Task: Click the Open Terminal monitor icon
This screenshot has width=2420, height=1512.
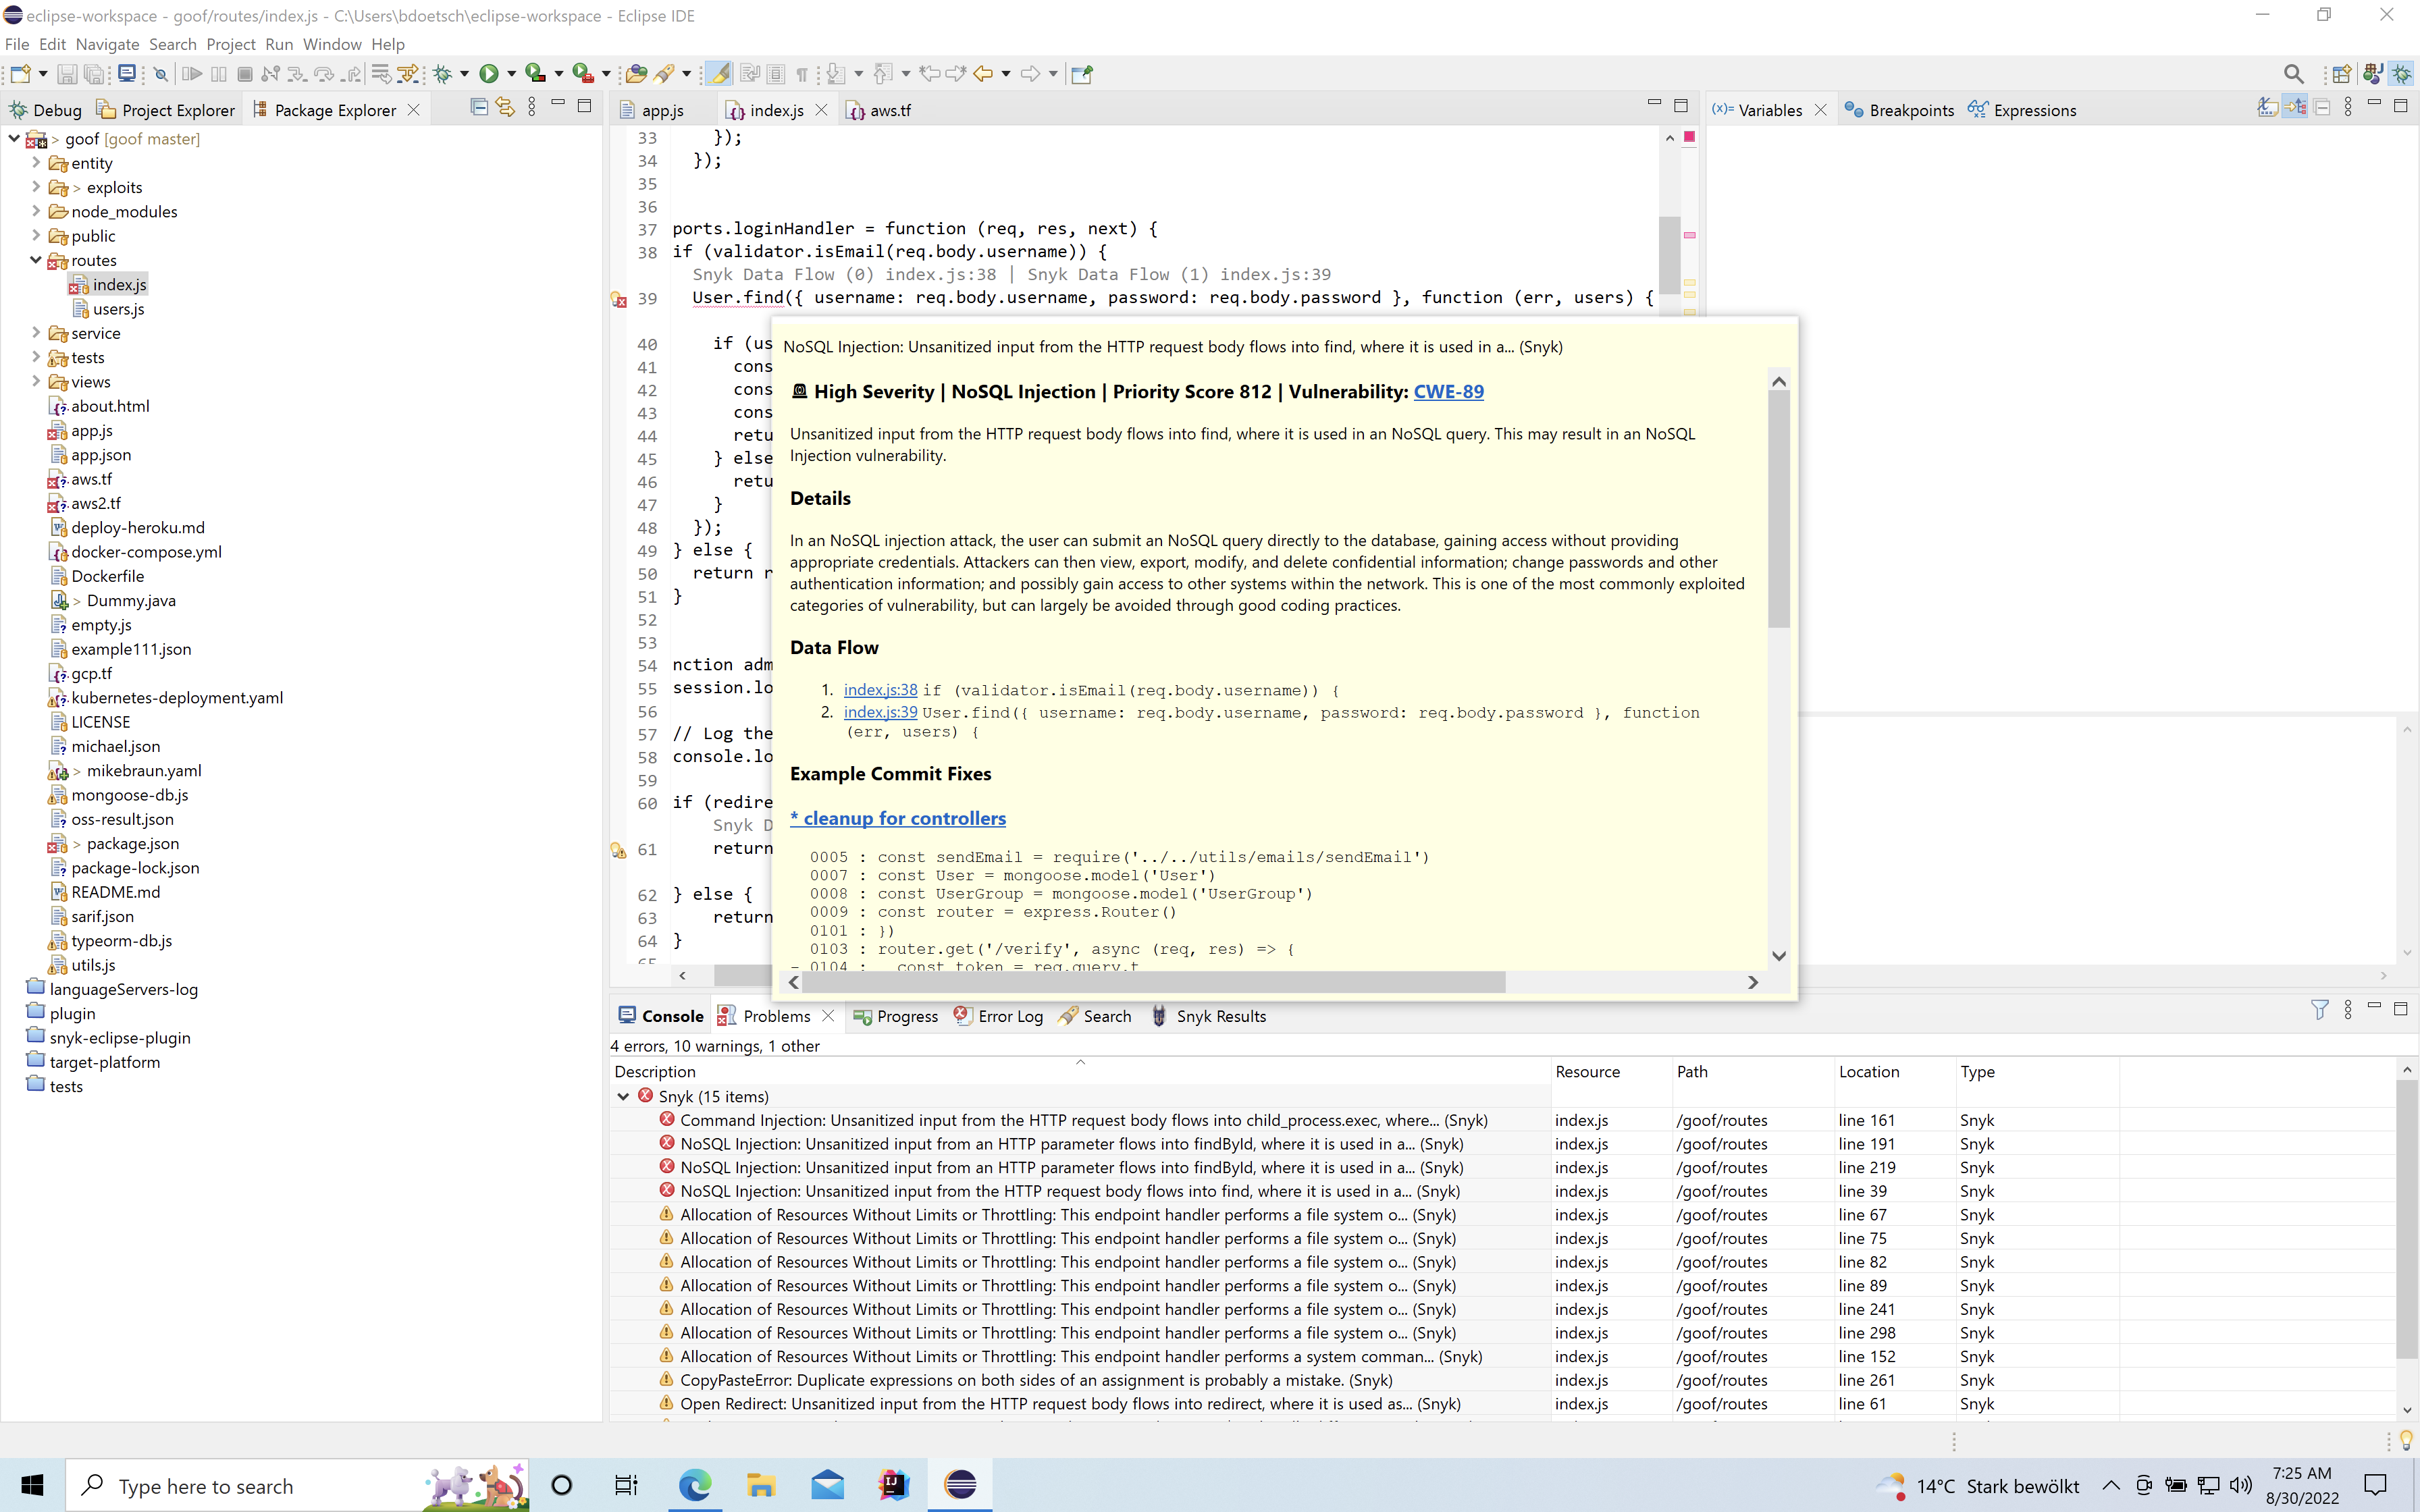Action: (127, 74)
